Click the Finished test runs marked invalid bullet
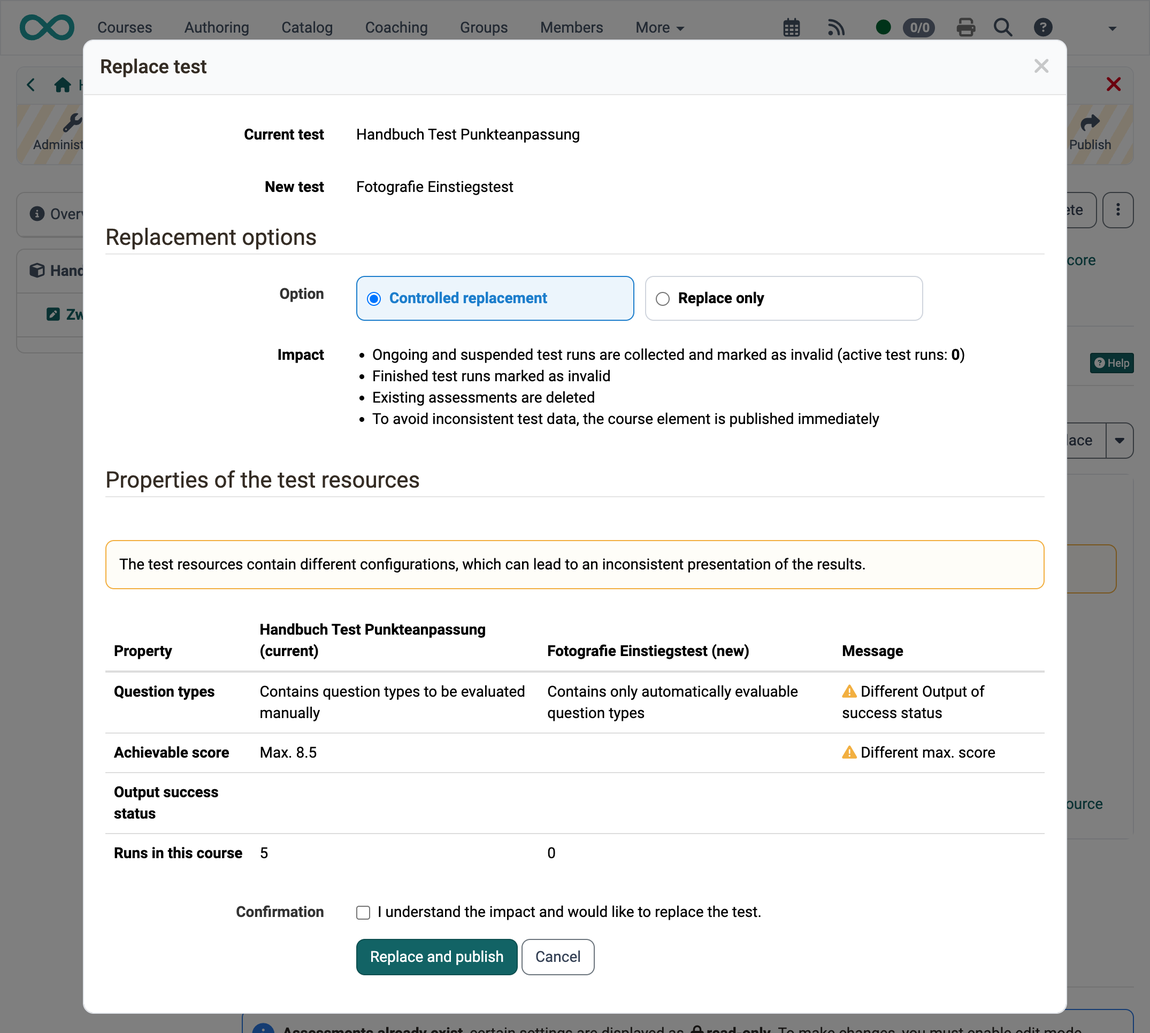The image size is (1150, 1033). 491,376
